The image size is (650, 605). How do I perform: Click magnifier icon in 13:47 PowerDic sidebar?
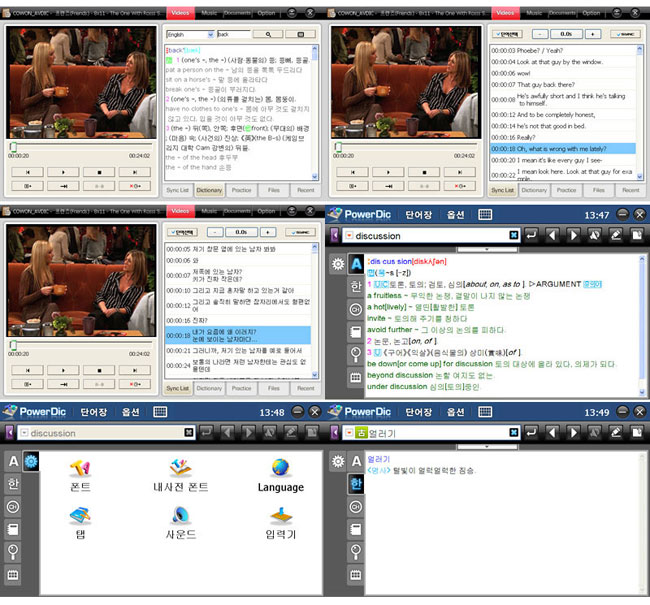[356, 355]
